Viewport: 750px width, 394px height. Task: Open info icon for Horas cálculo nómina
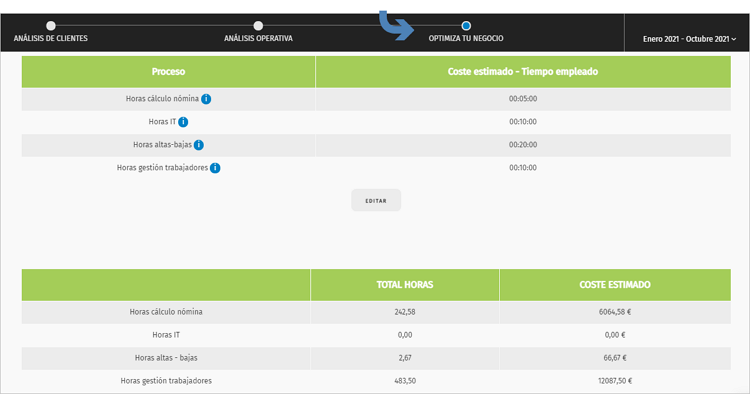[x=206, y=99]
